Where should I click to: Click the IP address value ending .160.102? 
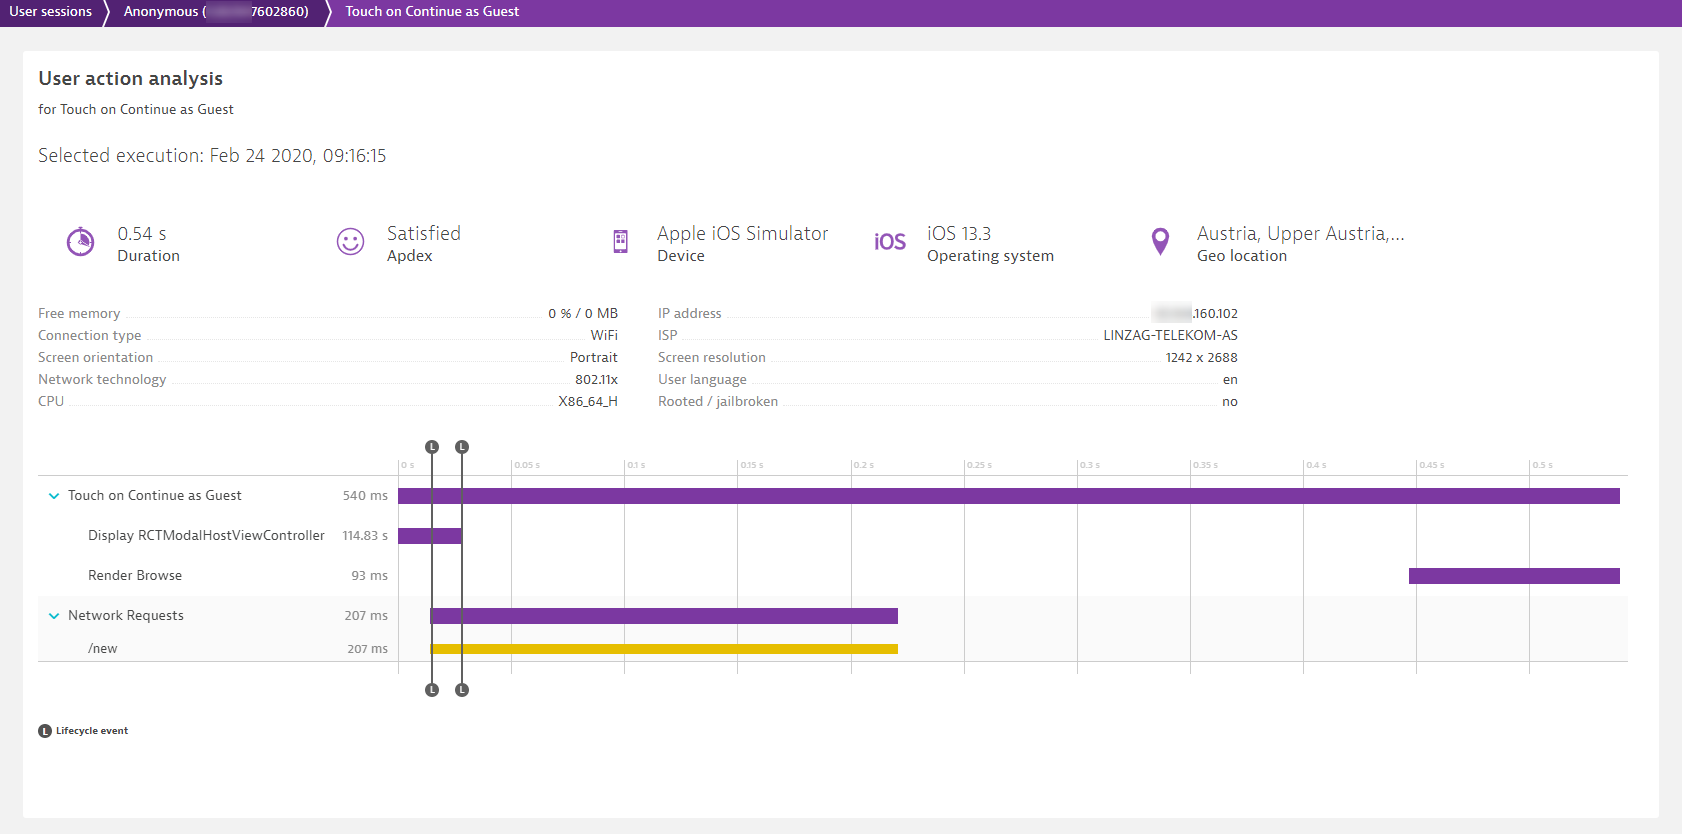click(x=1195, y=314)
